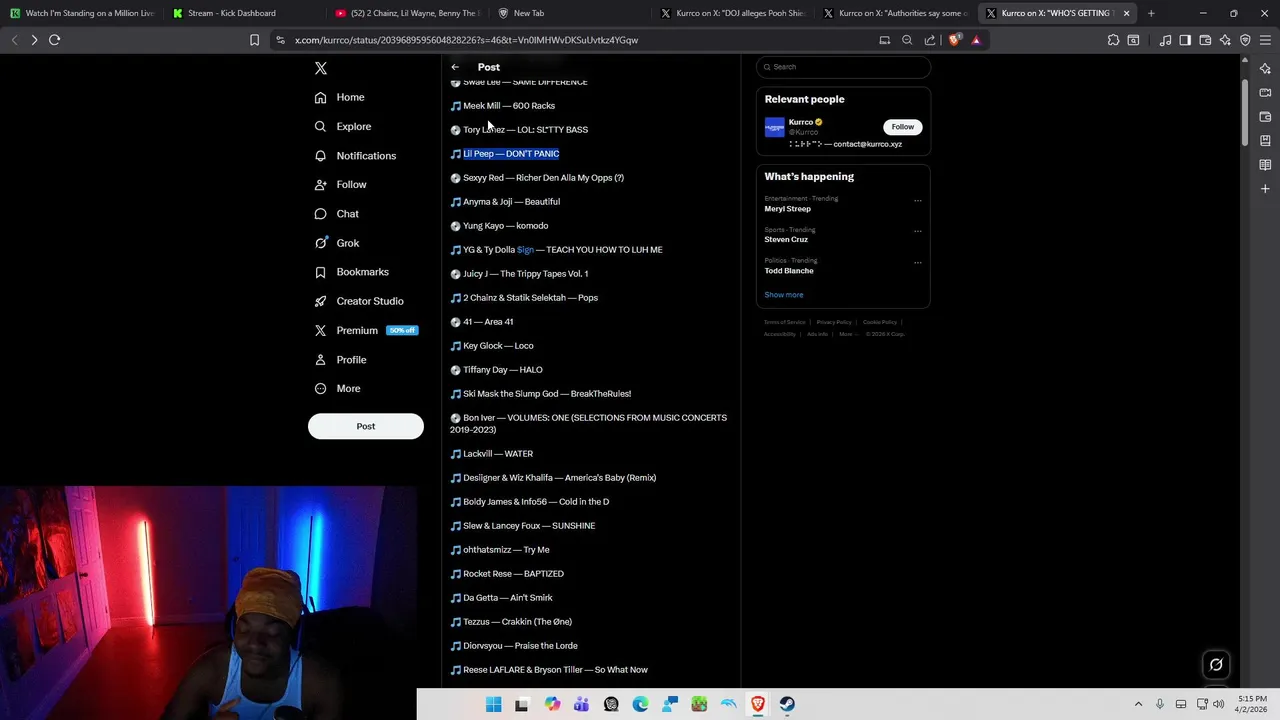Add item with side panel plus

tap(1265, 189)
